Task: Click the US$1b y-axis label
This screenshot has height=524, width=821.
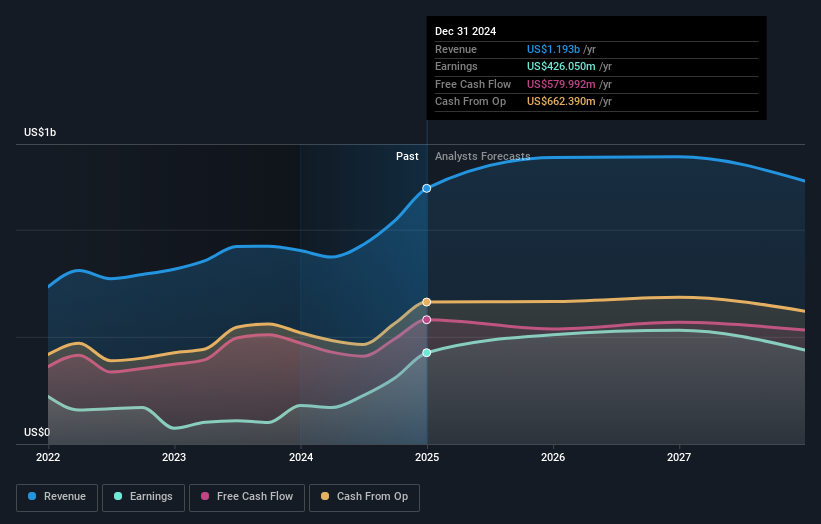Action: click(40, 132)
